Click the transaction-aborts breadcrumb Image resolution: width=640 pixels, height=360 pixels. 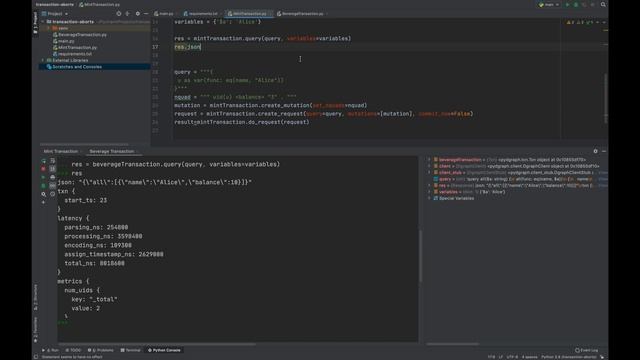[55, 4]
